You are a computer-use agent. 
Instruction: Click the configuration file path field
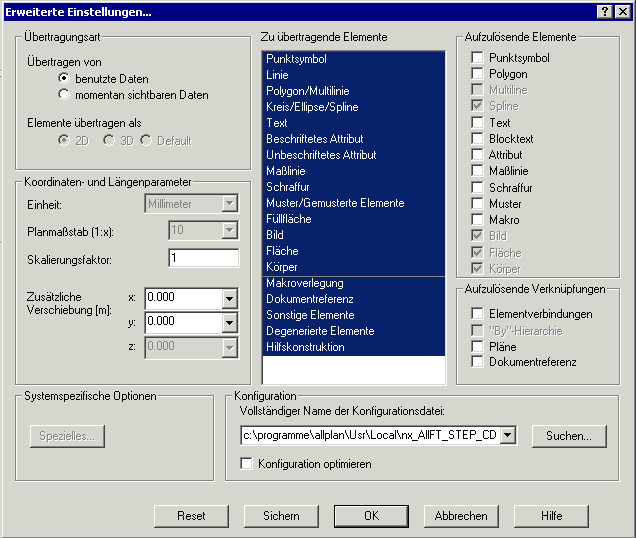371,435
